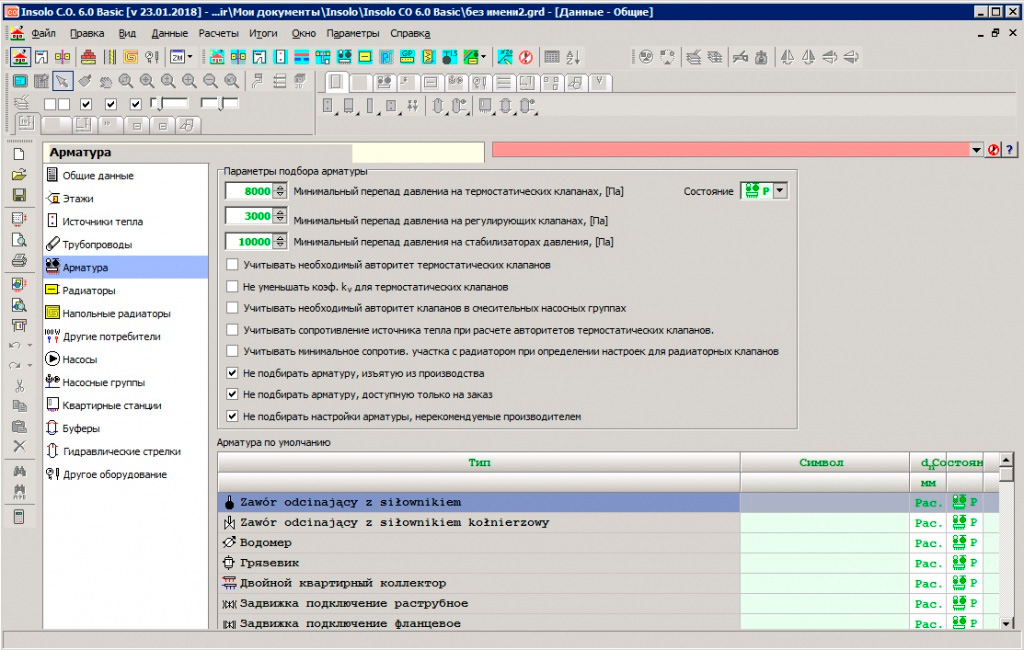Open the Файл menu
Screen dimensions: 1024x650
(x=43, y=33)
